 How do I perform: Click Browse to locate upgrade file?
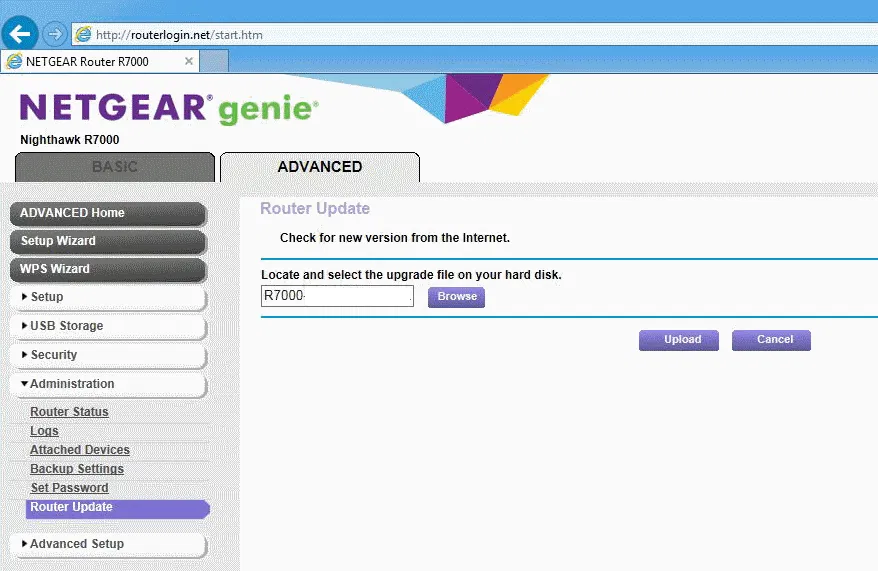click(457, 297)
